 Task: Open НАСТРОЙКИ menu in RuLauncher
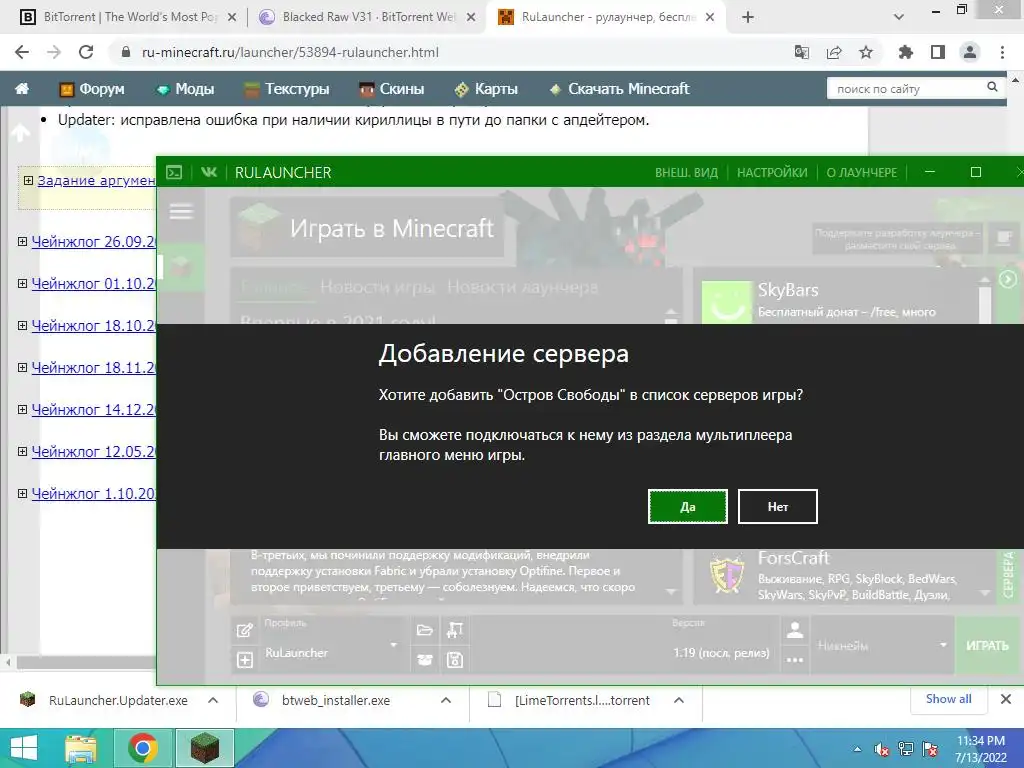click(772, 172)
